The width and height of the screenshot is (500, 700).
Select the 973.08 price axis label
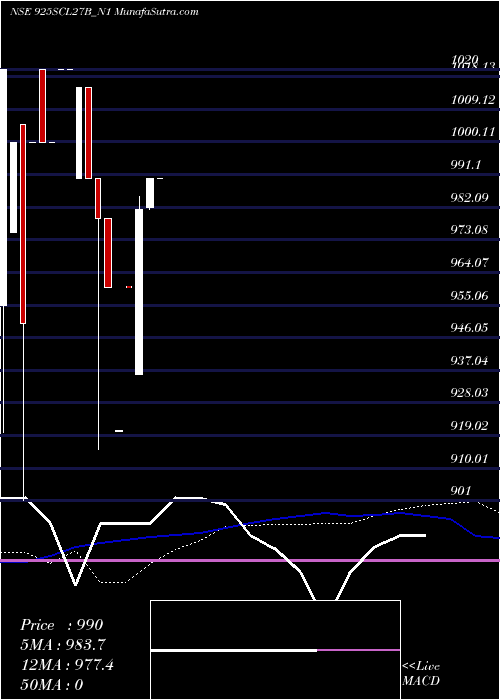472,230
